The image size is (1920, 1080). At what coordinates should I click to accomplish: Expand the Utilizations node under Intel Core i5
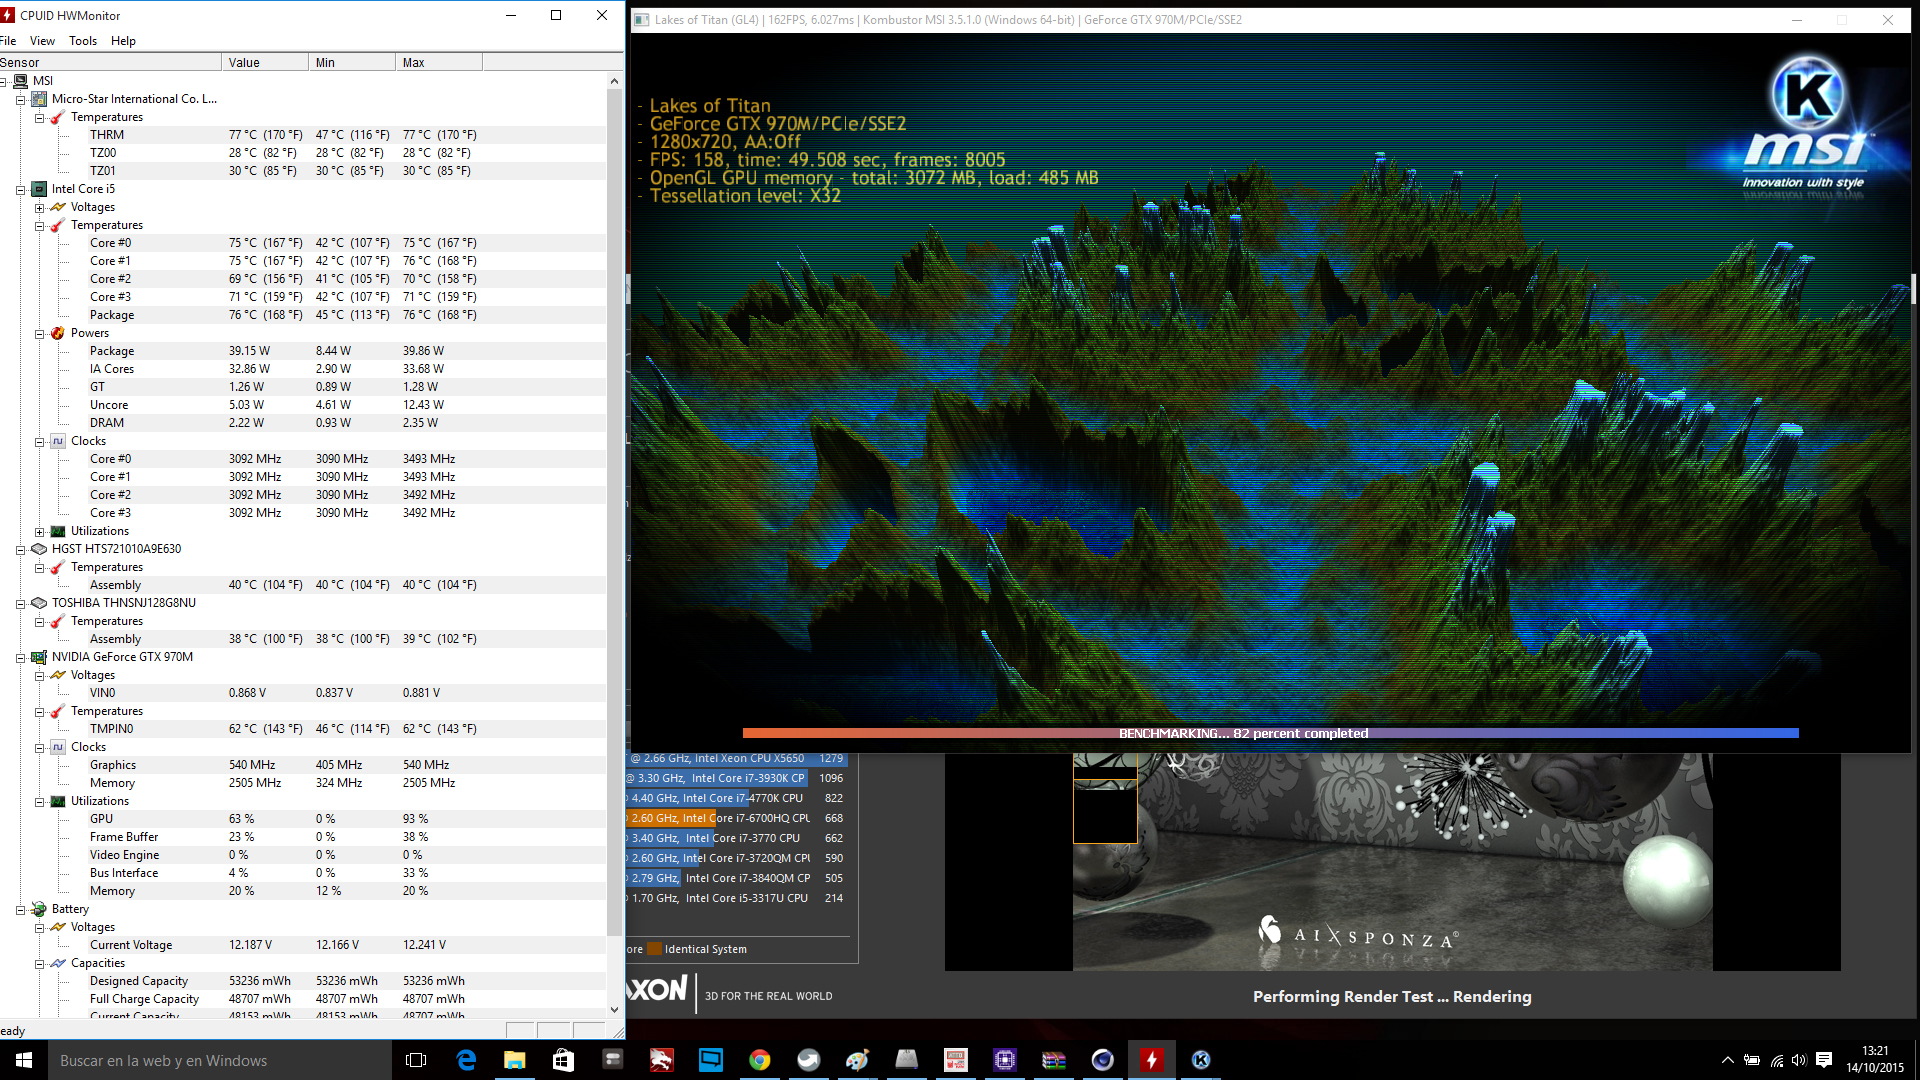(x=39, y=531)
